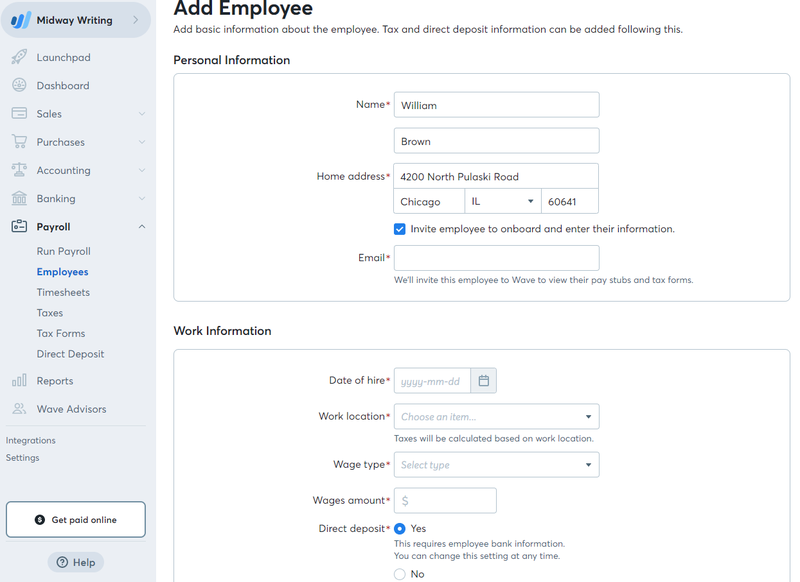Open the Wage type dropdown
The width and height of the screenshot is (800, 582).
(496, 465)
